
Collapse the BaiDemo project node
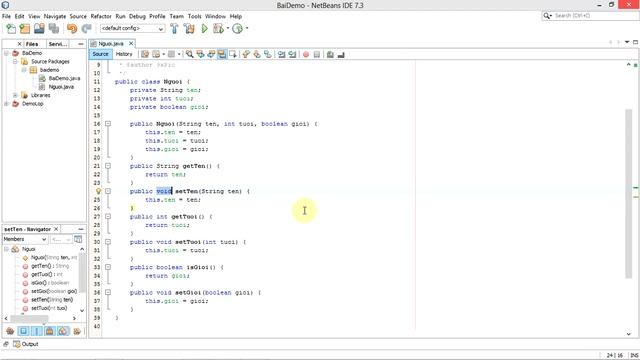(7, 53)
